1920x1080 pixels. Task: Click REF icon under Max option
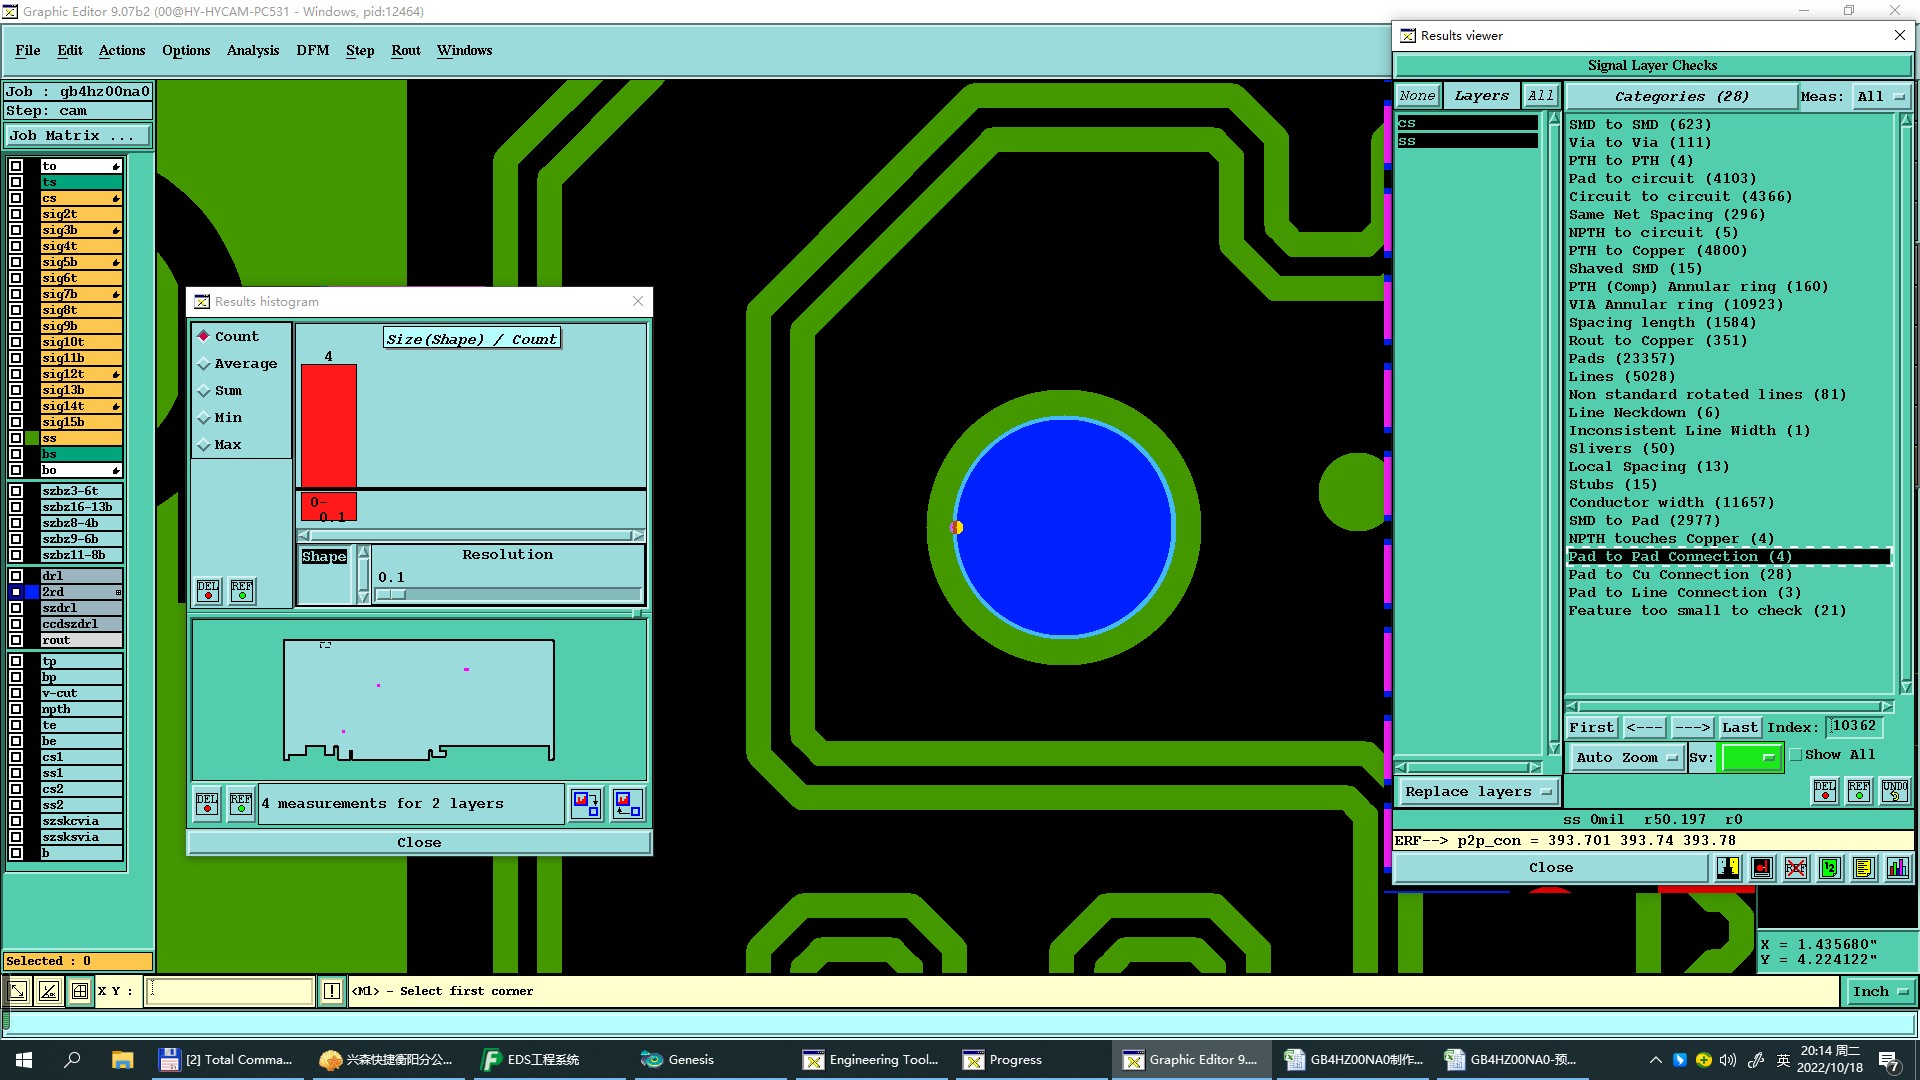point(242,590)
